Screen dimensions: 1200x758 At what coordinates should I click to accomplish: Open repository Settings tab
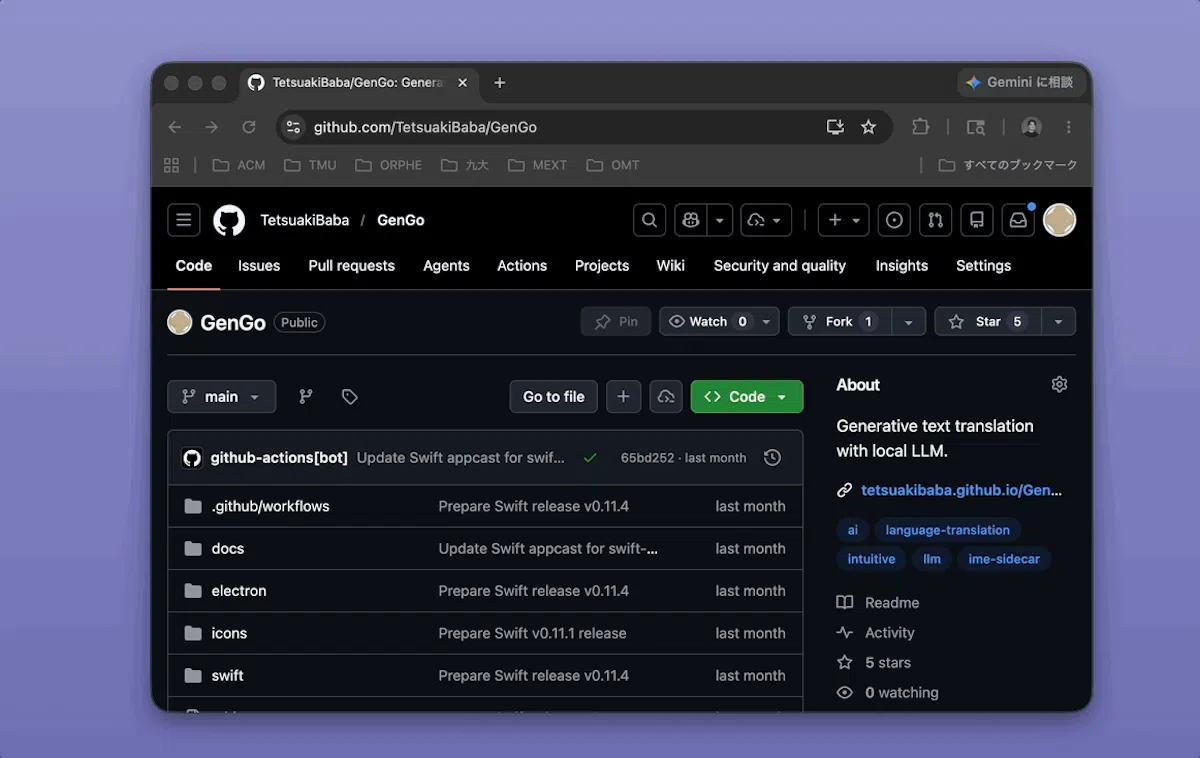[984, 266]
